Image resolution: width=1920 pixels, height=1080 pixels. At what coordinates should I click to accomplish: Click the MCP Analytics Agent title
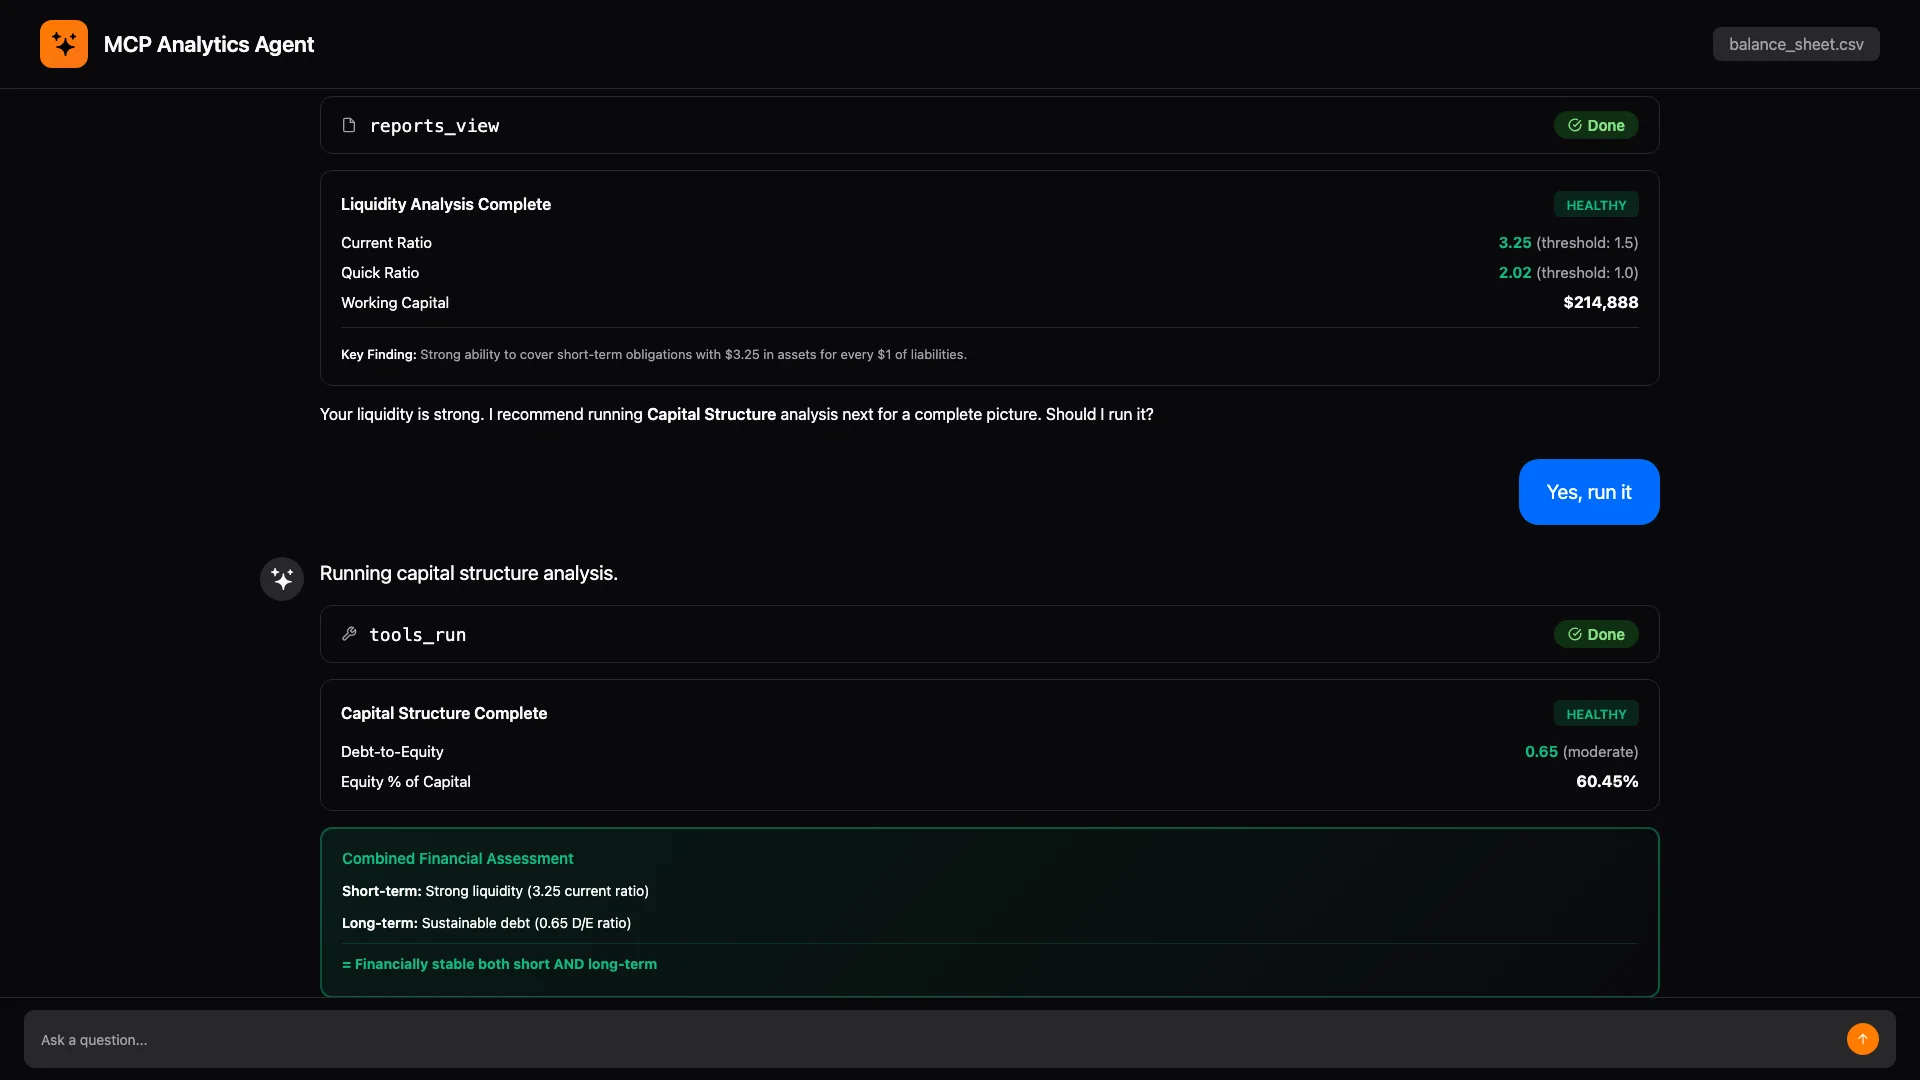click(x=209, y=44)
